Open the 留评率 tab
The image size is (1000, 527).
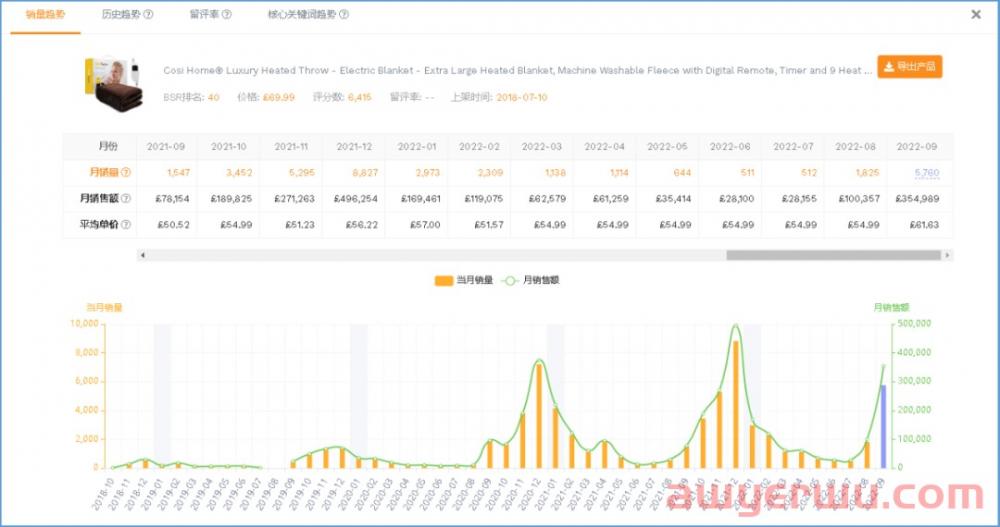coord(204,14)
